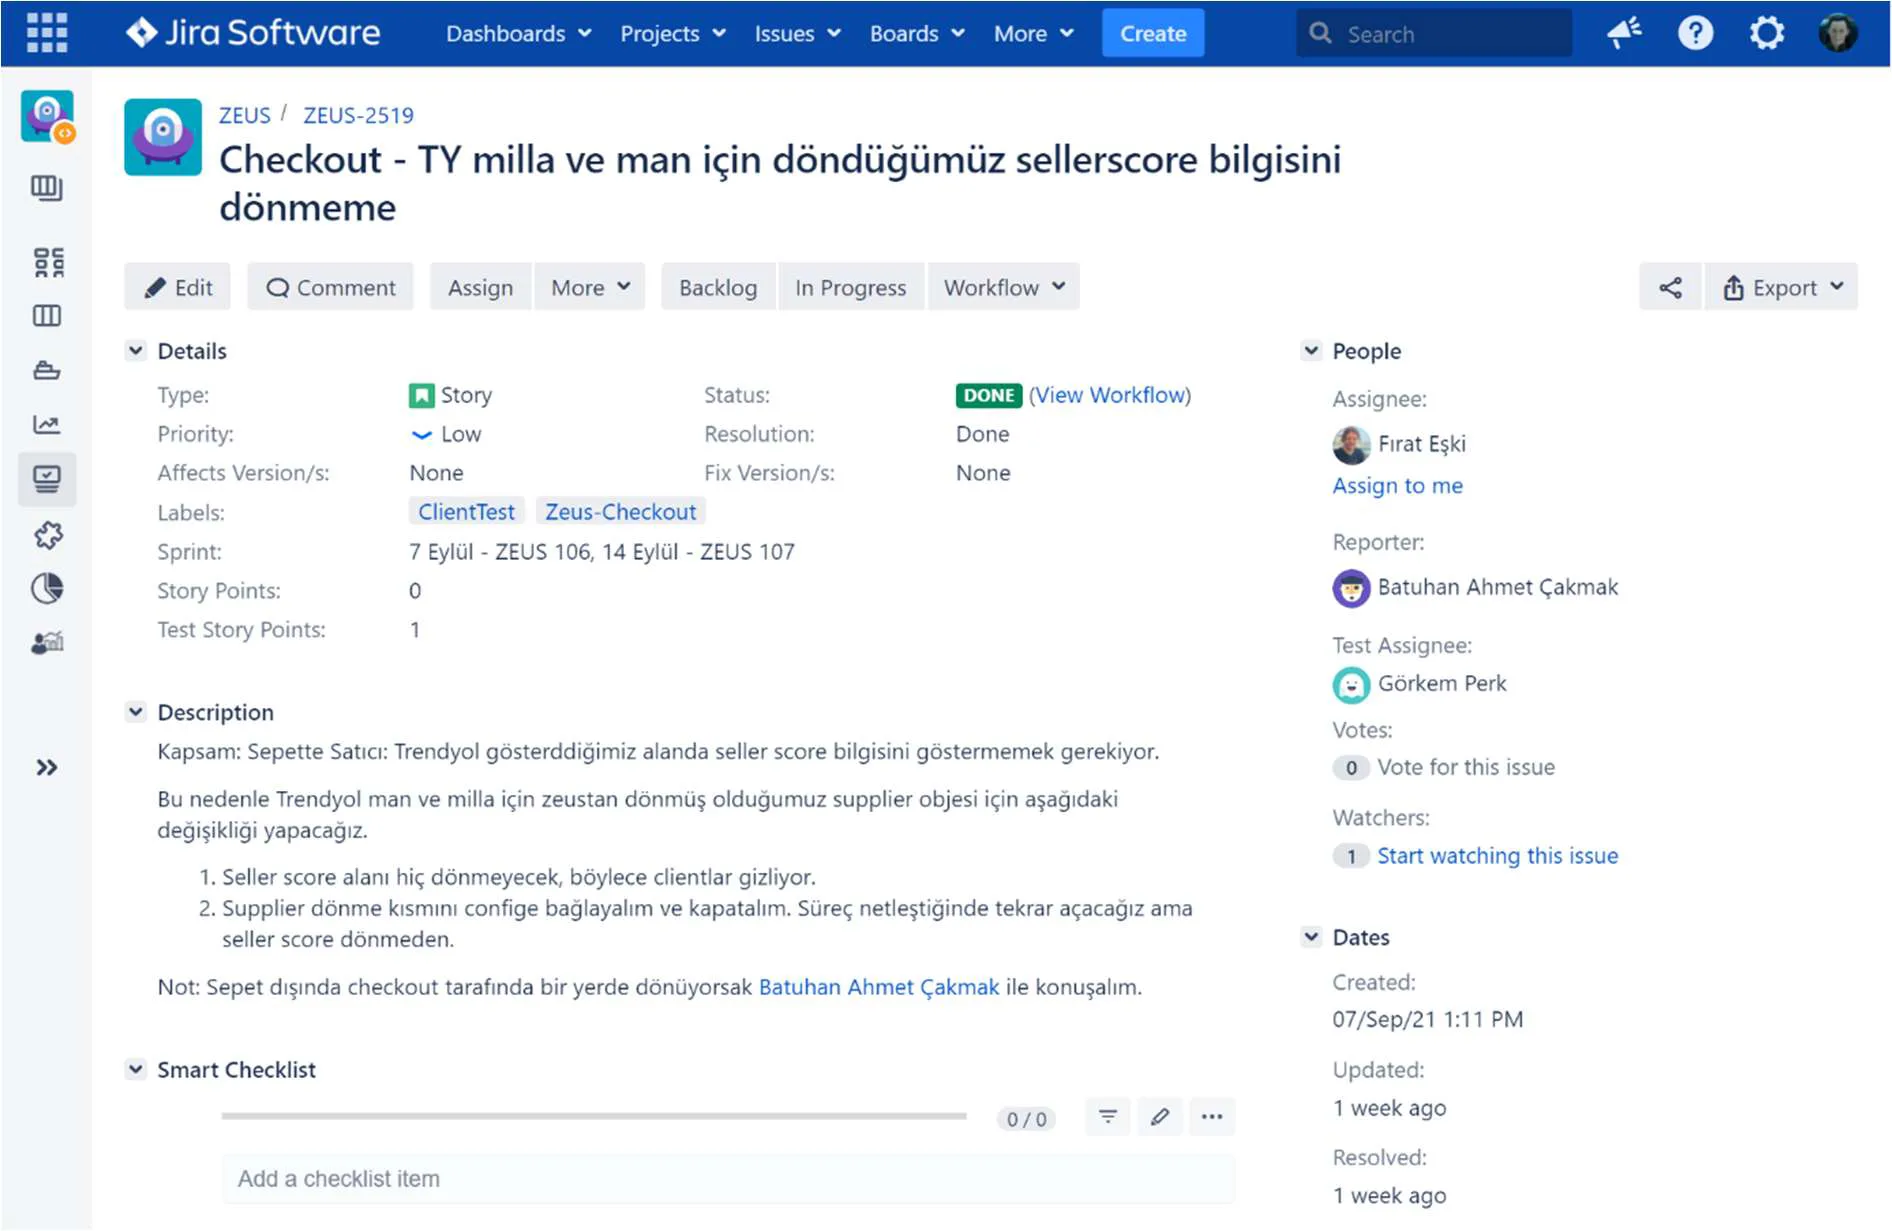1892x1231 pixels.
Task: Click the votes count badge
Action: point(1351,768)
